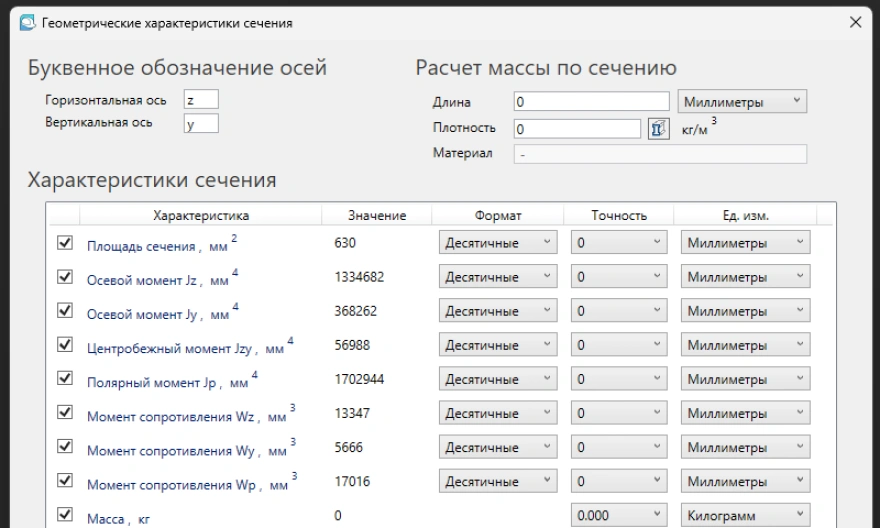Open the length units dropdown next to Длина
880x528 pixels.
pyautogui.click(x=742, y=101)
